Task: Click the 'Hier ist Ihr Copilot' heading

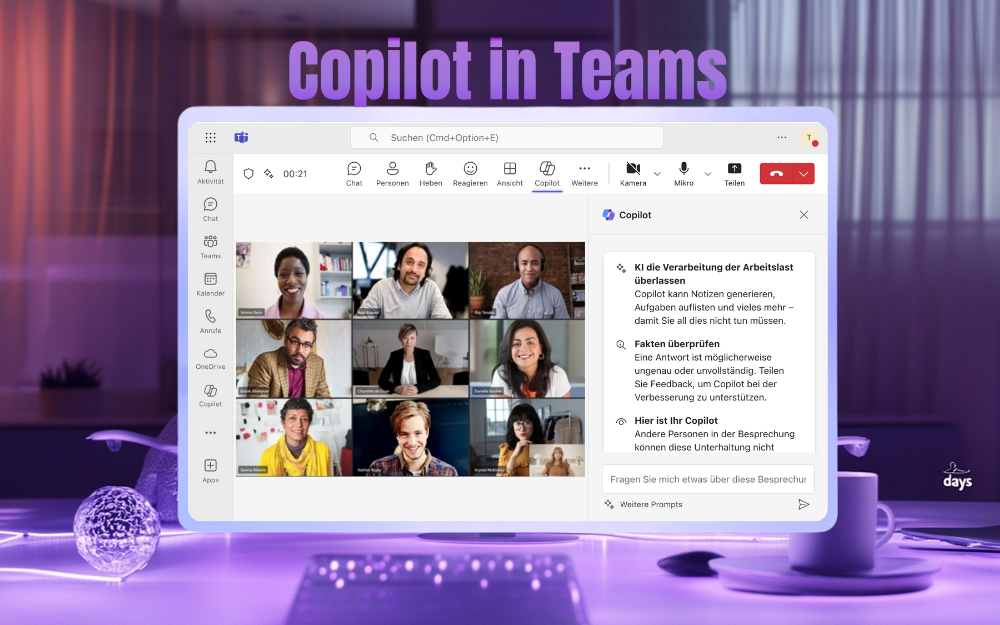Action: (676, 421)
